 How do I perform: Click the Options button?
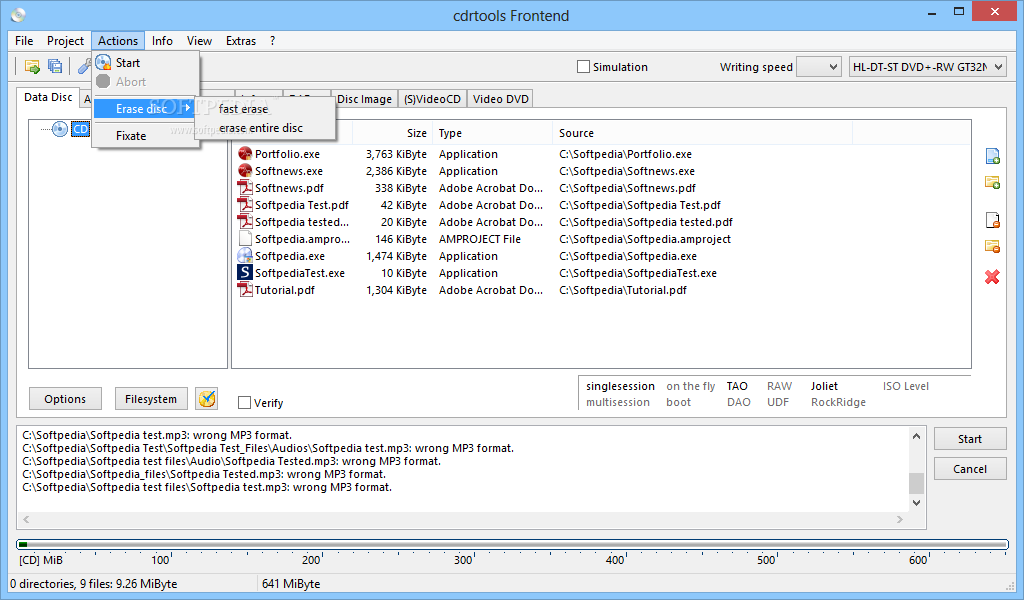tap(65, 399)
